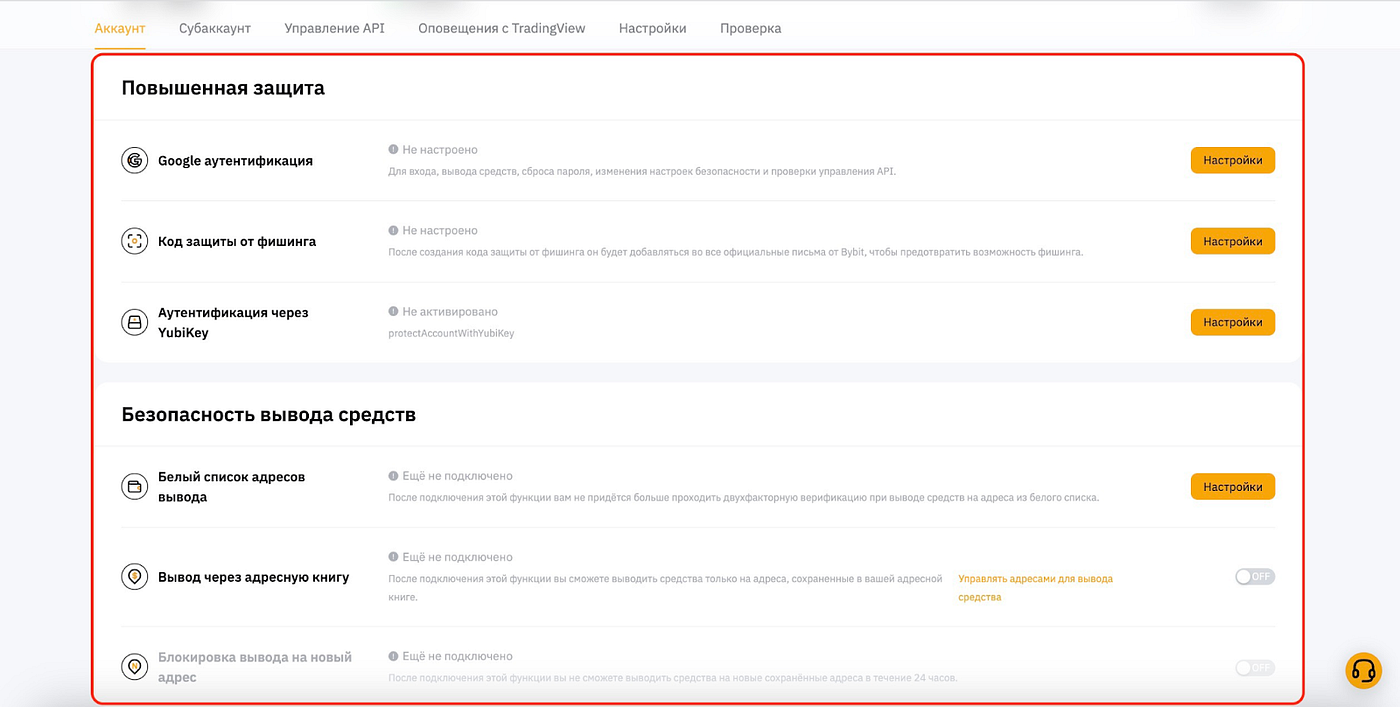1400x707 pixels.
Task: Click Настройки button for anti-phishing code
Action: pyautogui.click(x=1232, y=241)
